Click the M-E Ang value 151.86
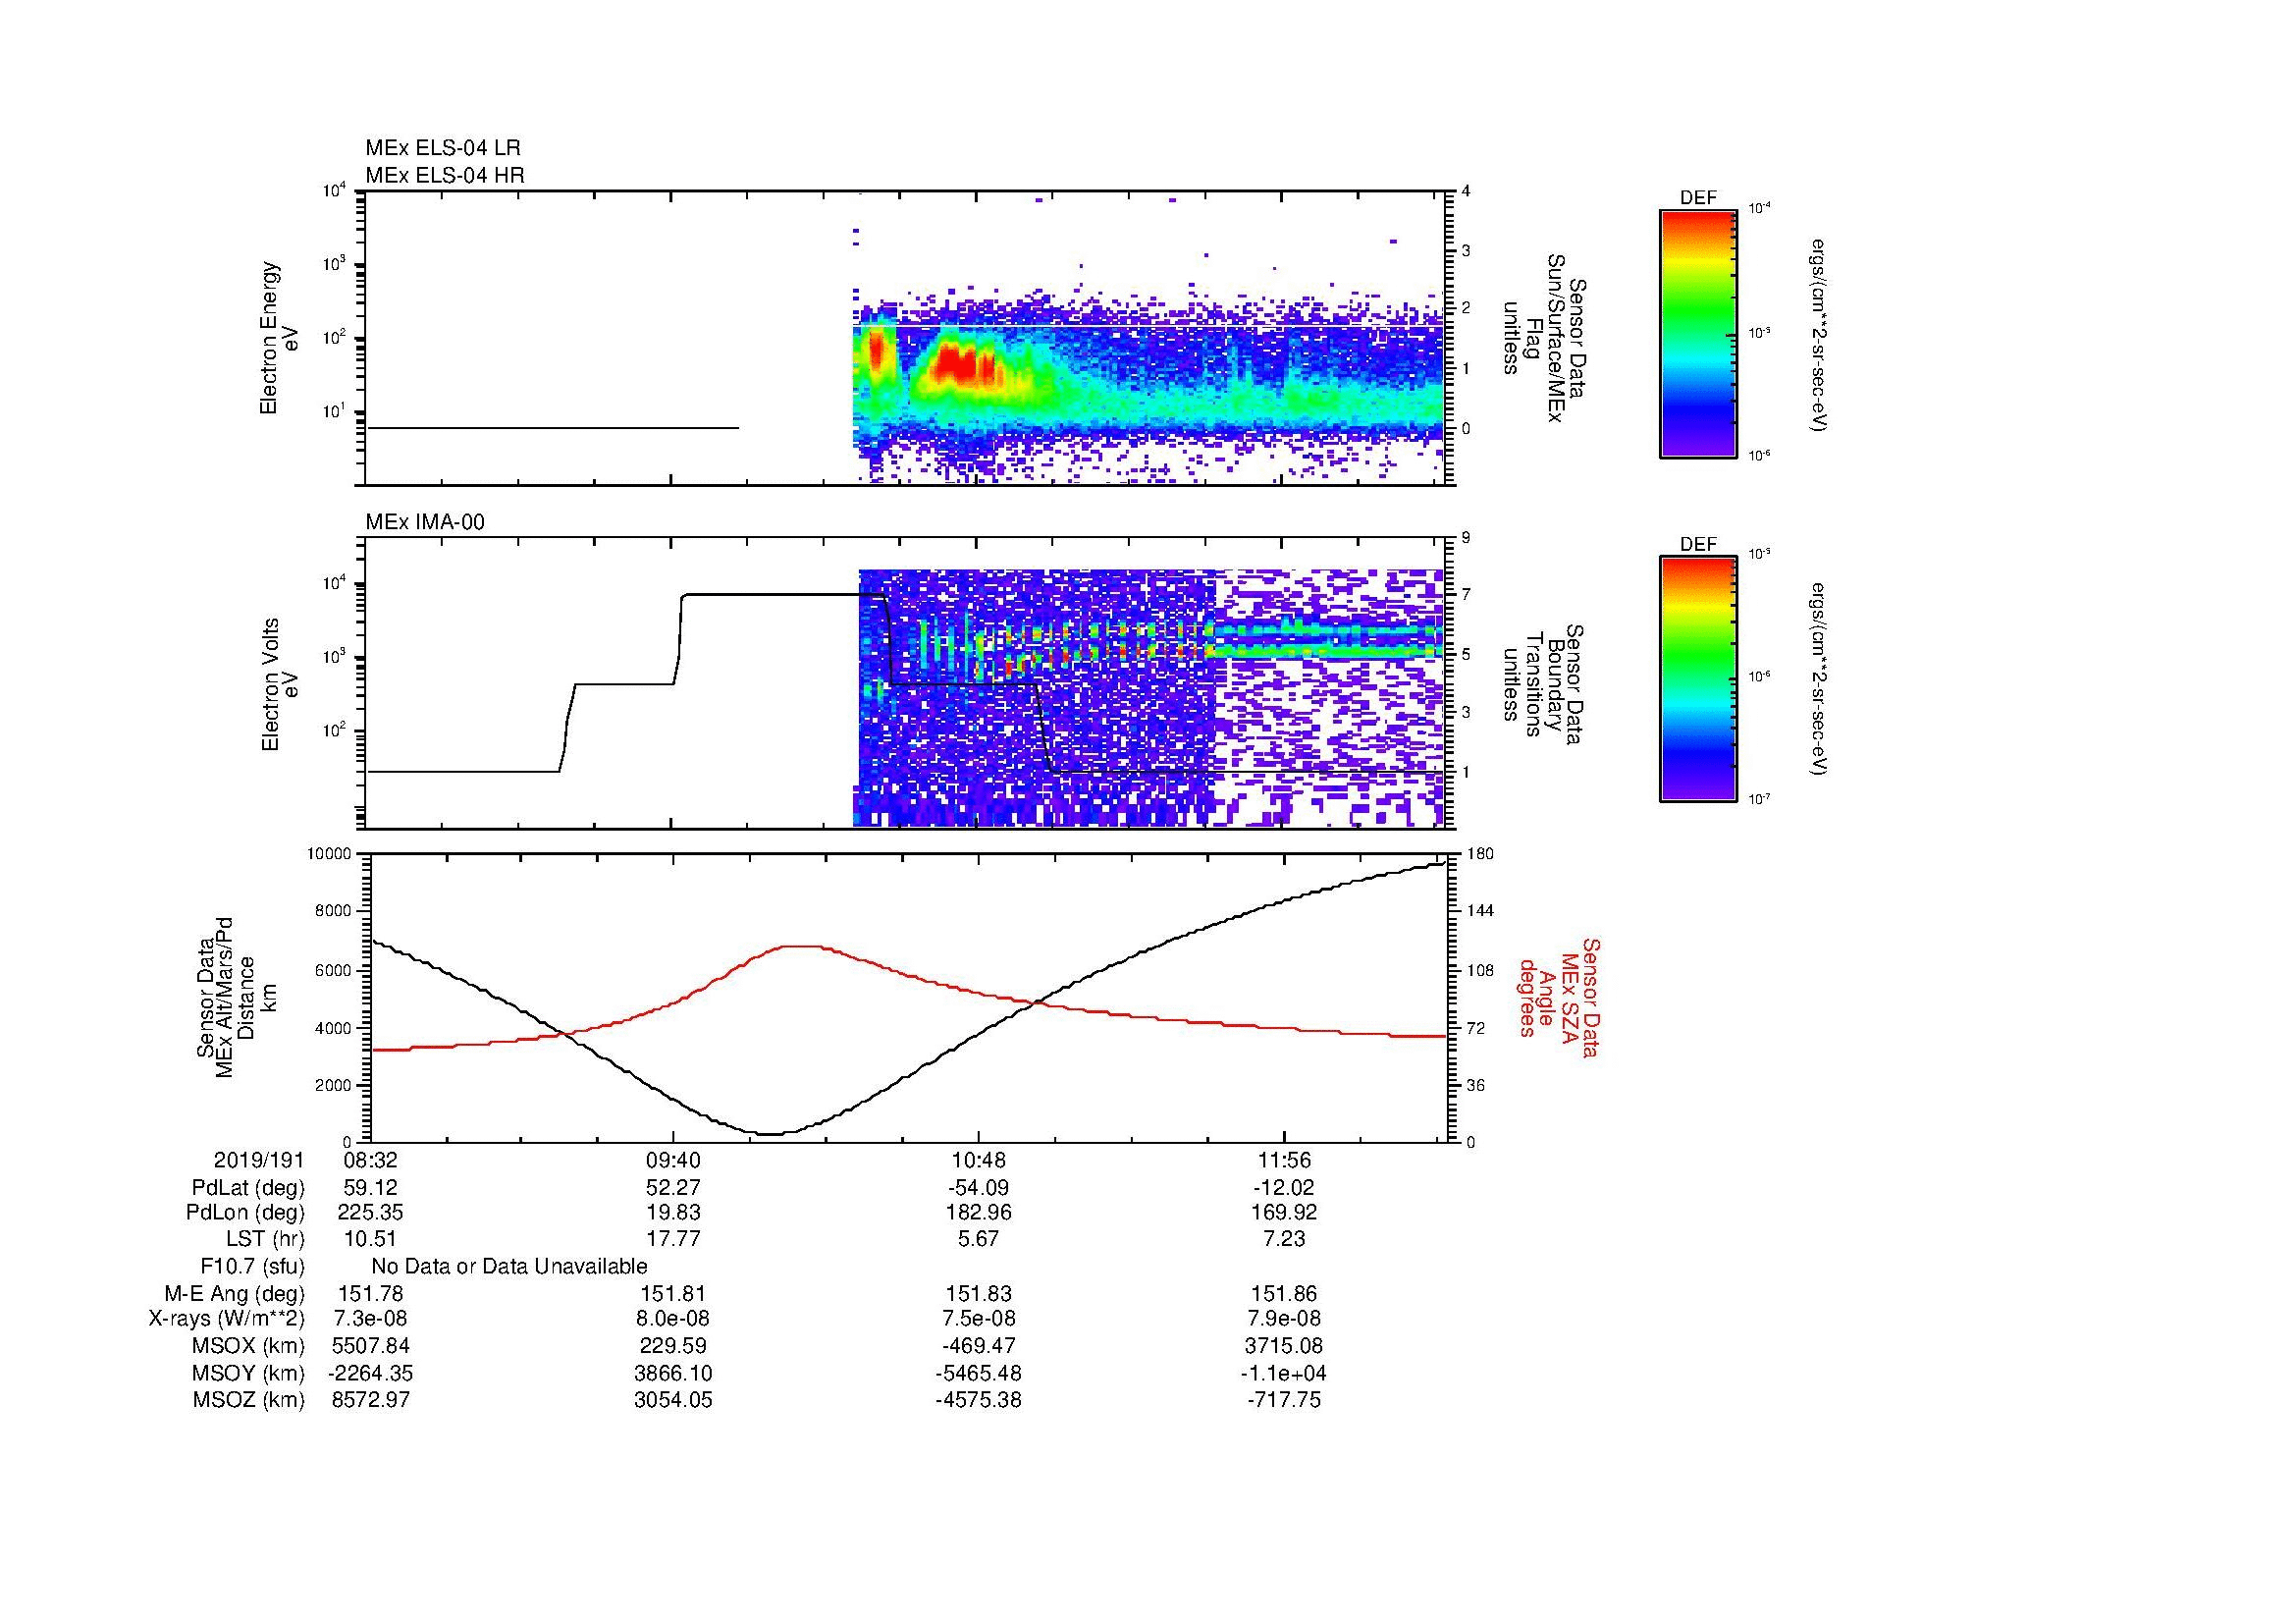Viewport: 2296px width, 1623px height. tap(1284, 1294)
